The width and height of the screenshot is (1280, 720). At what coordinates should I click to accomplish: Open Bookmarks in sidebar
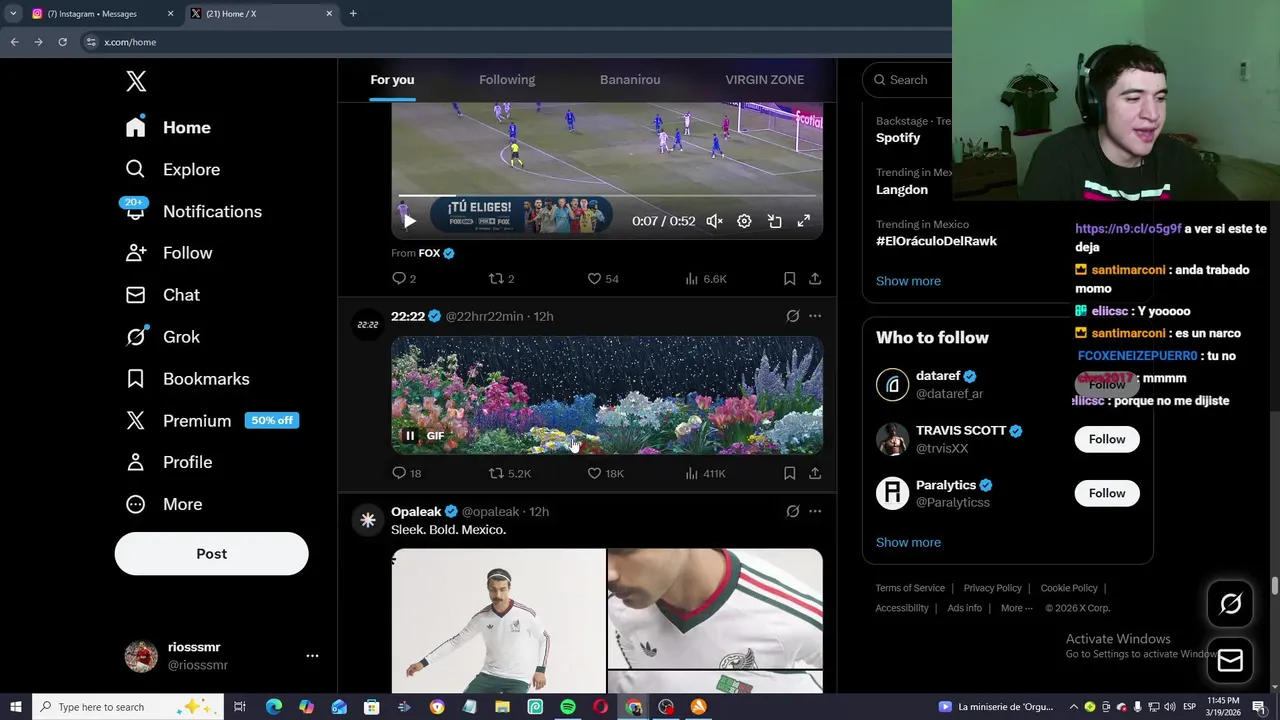(187, 379)
